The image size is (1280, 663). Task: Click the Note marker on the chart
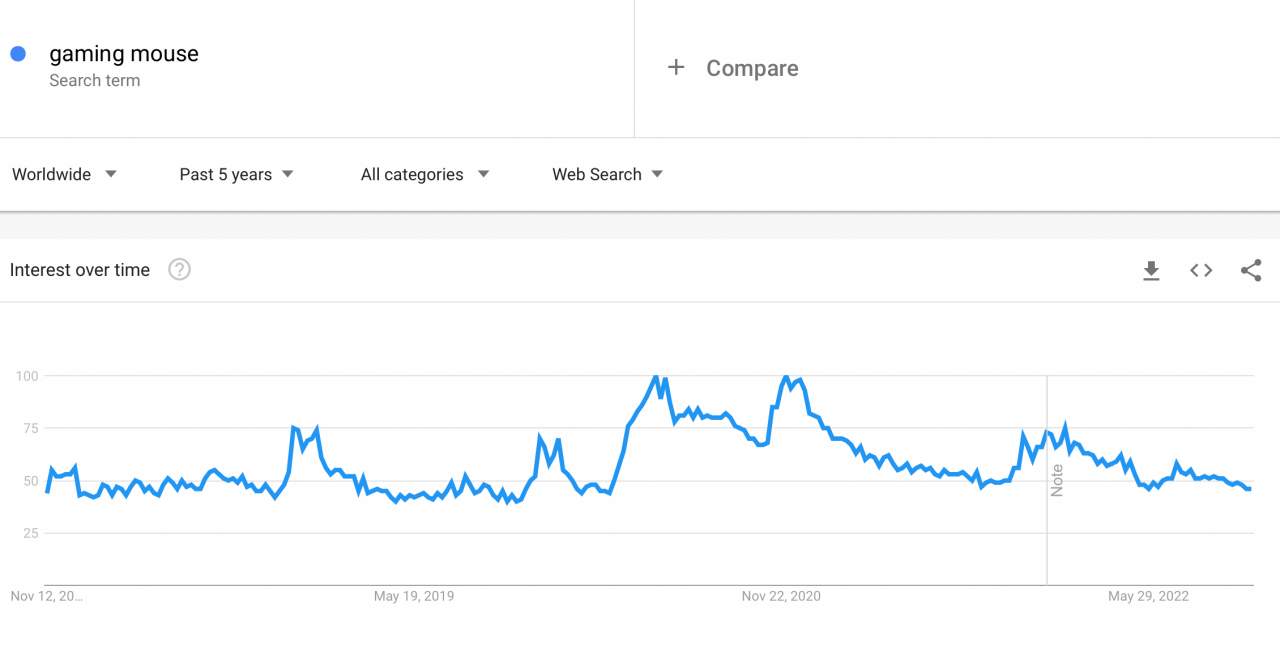click(x=1058, y=481)
